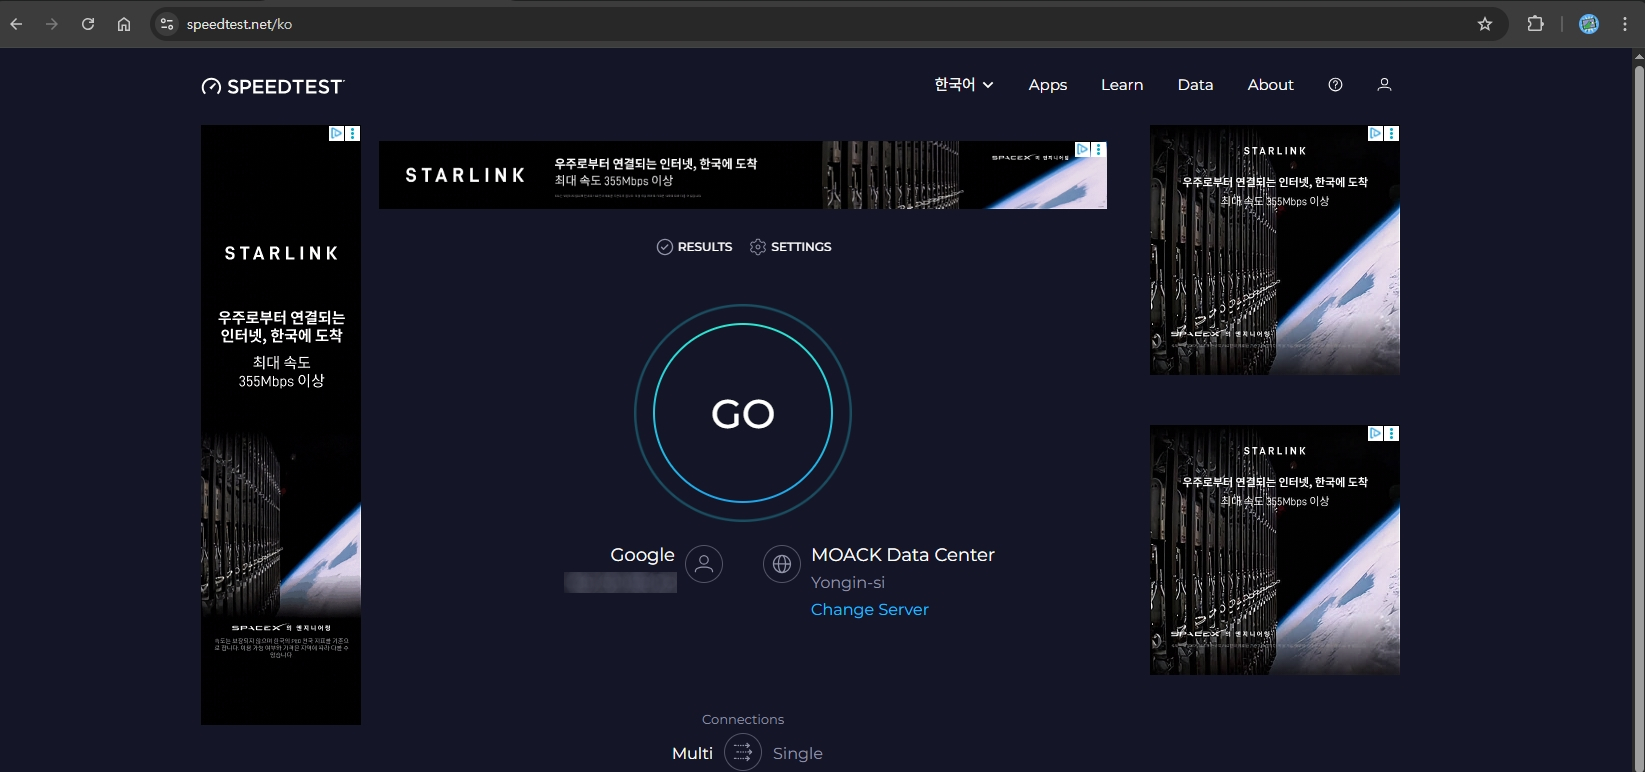The width and height of the screenshot is (1645, 772).
Task: Select Multi connection mode
Action: [x=692, y=753]
